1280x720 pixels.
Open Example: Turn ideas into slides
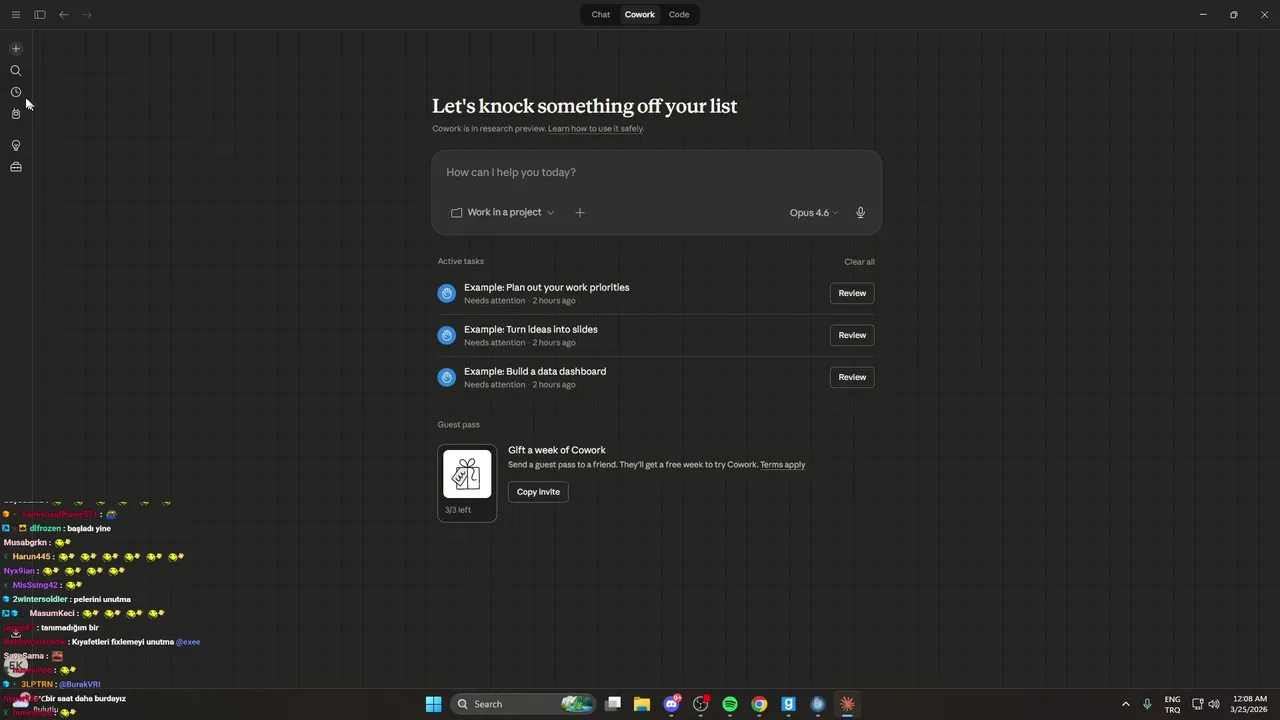pos(531,330)
